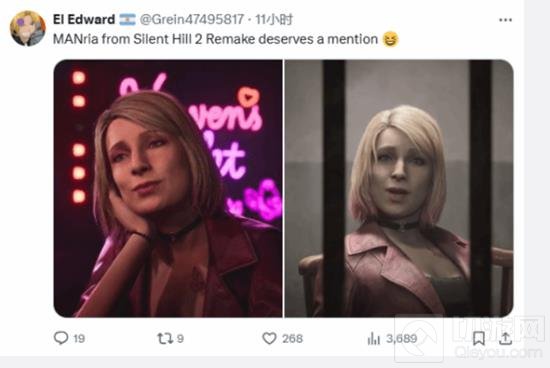
Task: Open the tweet's 11小时 timestamp link
Action: tap(274, 19)
